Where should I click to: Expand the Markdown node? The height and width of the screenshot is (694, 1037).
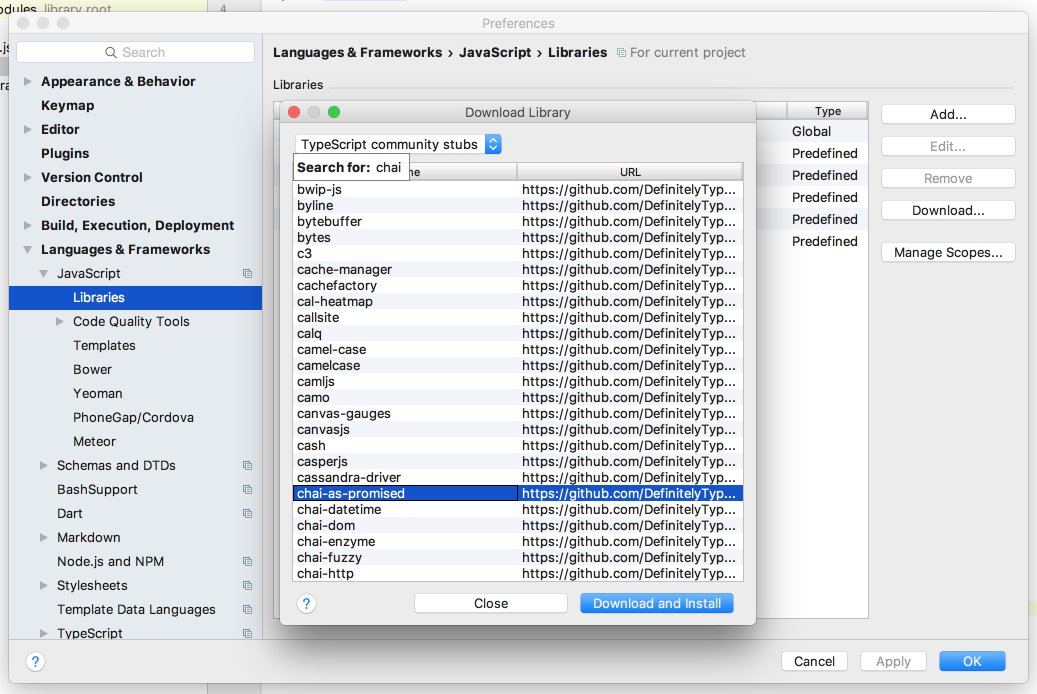point(44,537)
